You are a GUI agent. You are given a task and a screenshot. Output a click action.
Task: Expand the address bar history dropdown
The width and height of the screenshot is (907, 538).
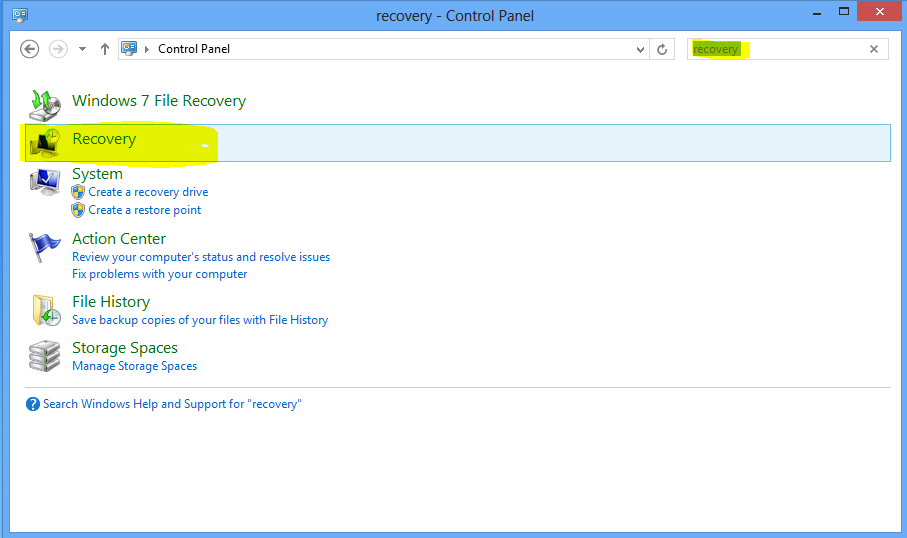[640, 49]
